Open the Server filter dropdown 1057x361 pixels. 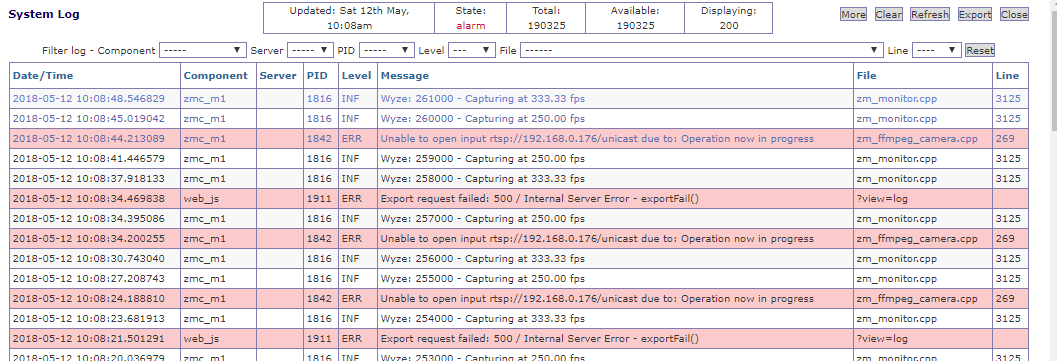tap(310, 50)
